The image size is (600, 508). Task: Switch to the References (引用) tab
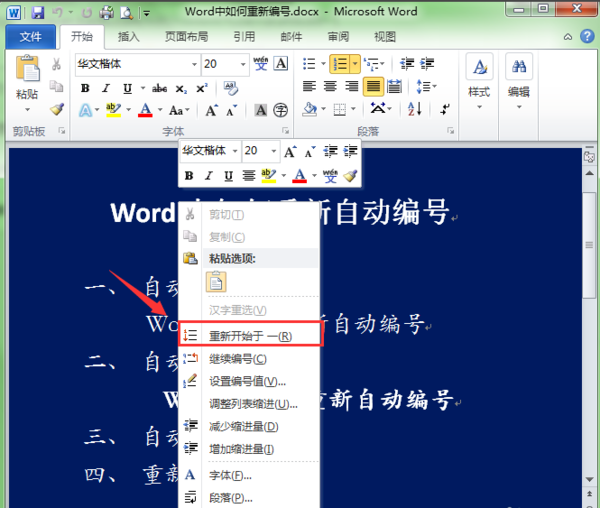(x=245, y=37)
